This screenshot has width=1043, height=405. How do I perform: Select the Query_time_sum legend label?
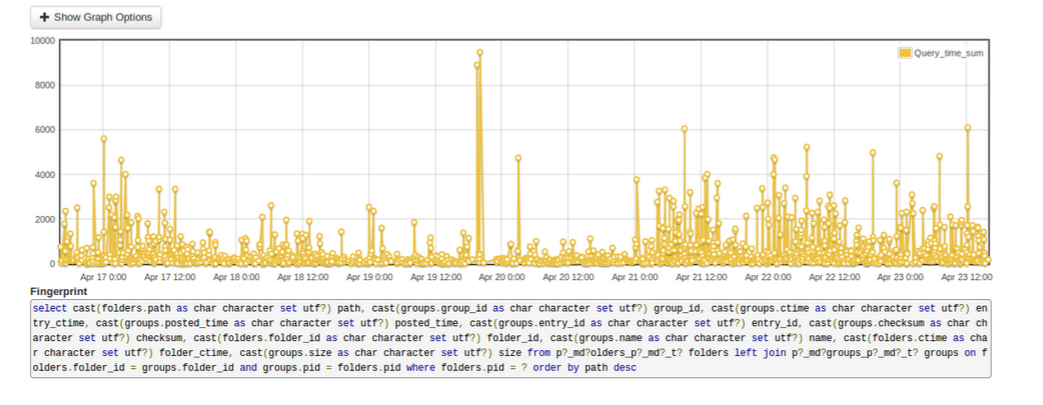(948, 53)
